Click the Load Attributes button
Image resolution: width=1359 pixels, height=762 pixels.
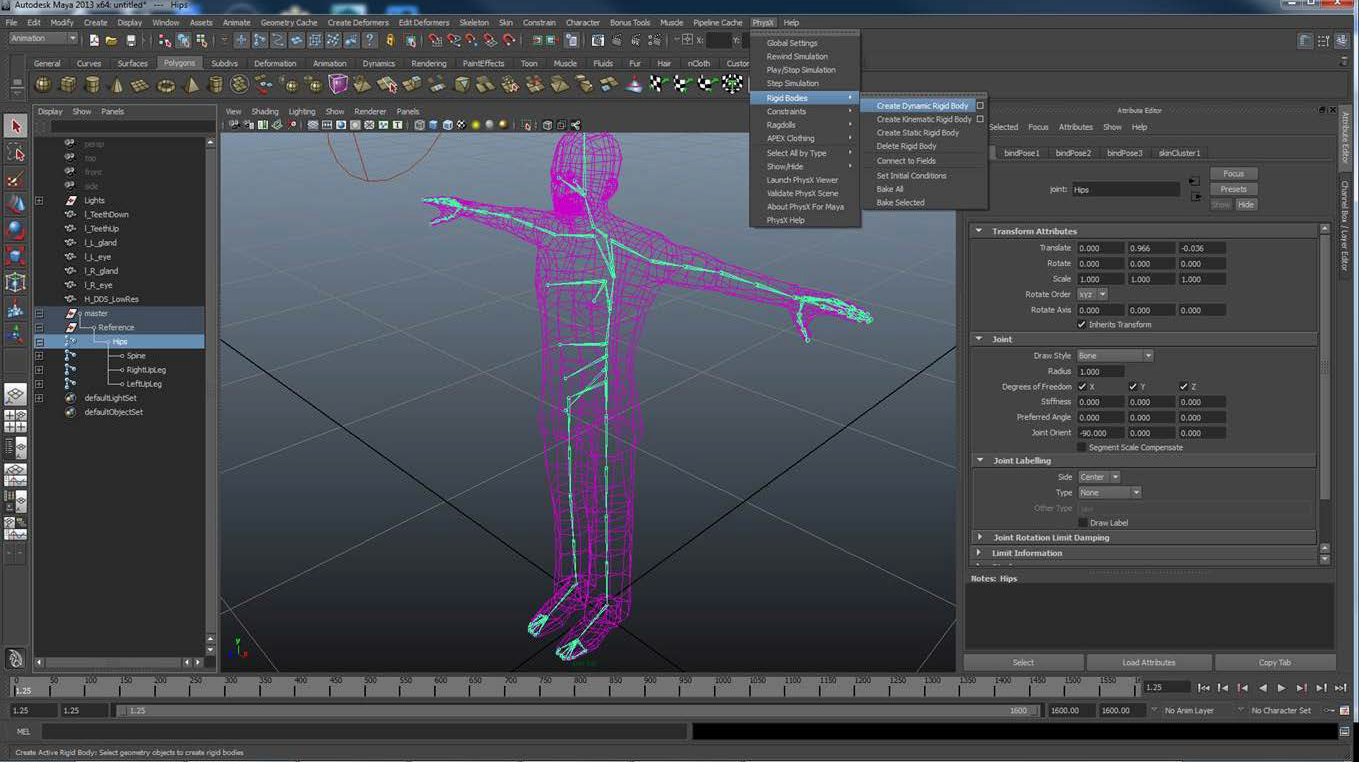tap(1148, 662)
